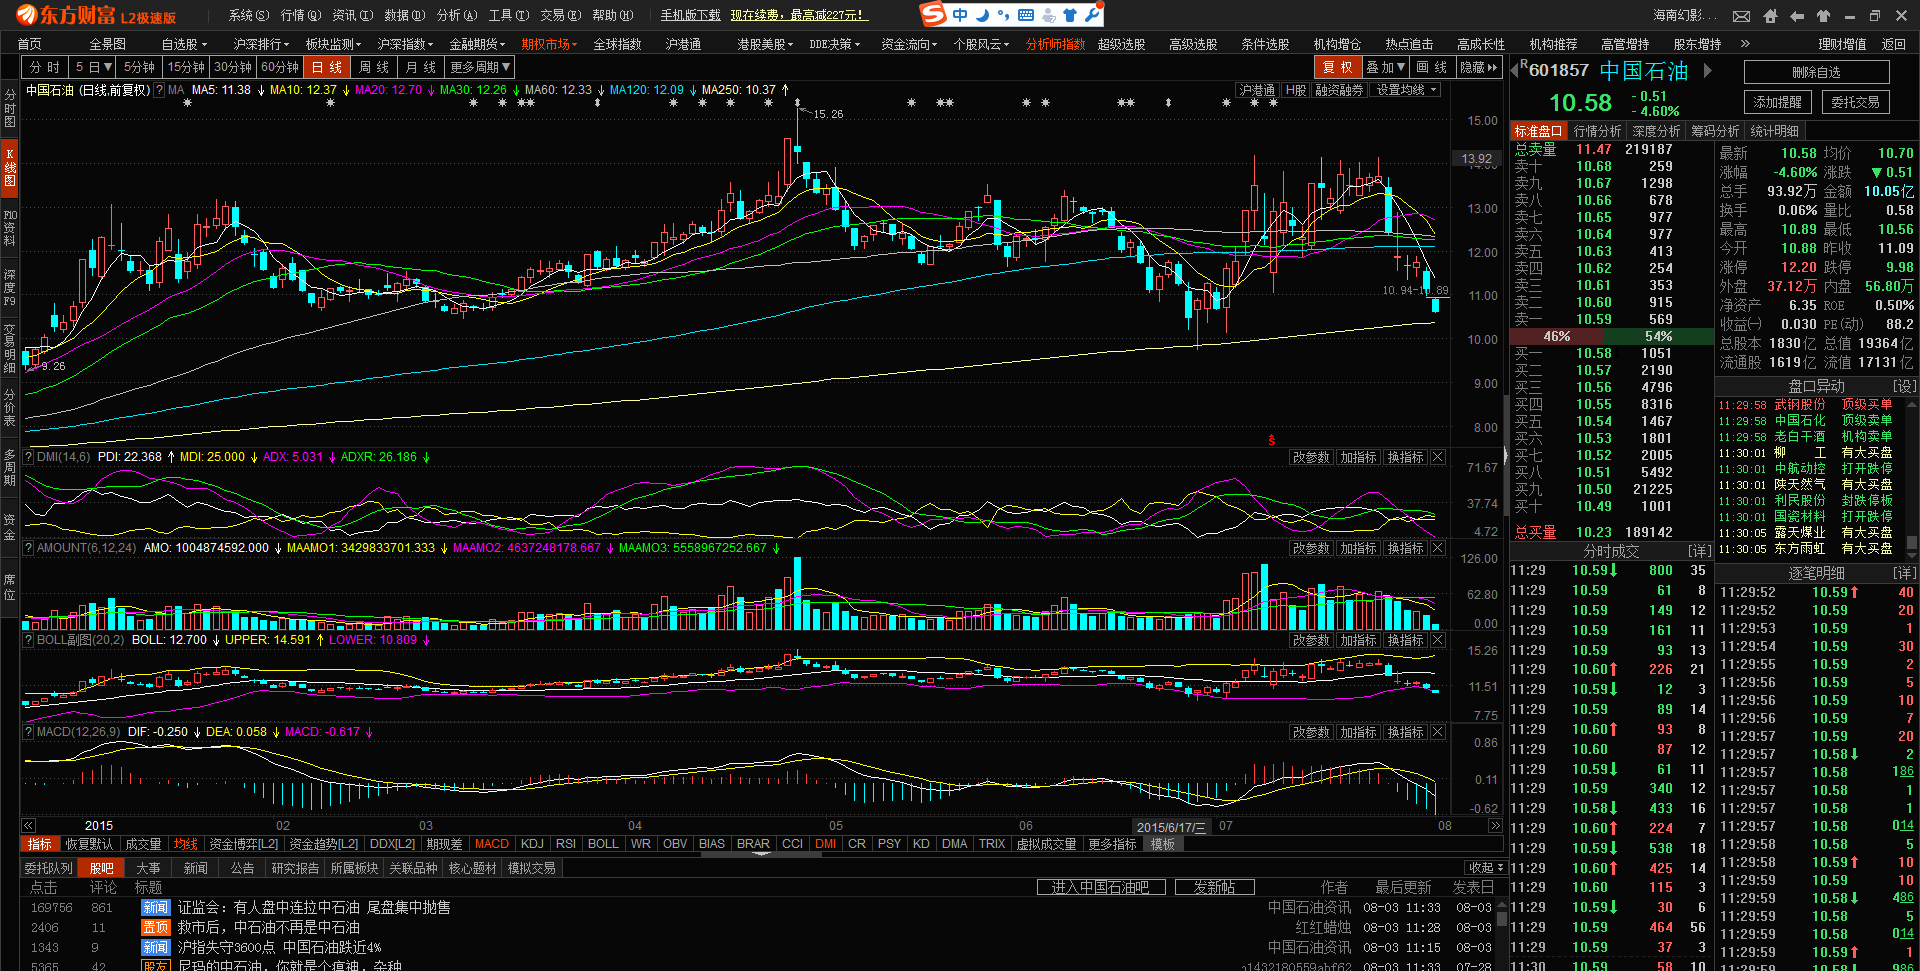Open help for MACD(12,26,9) indicator
Viewport: 1920px width, 971px height.
28,732
